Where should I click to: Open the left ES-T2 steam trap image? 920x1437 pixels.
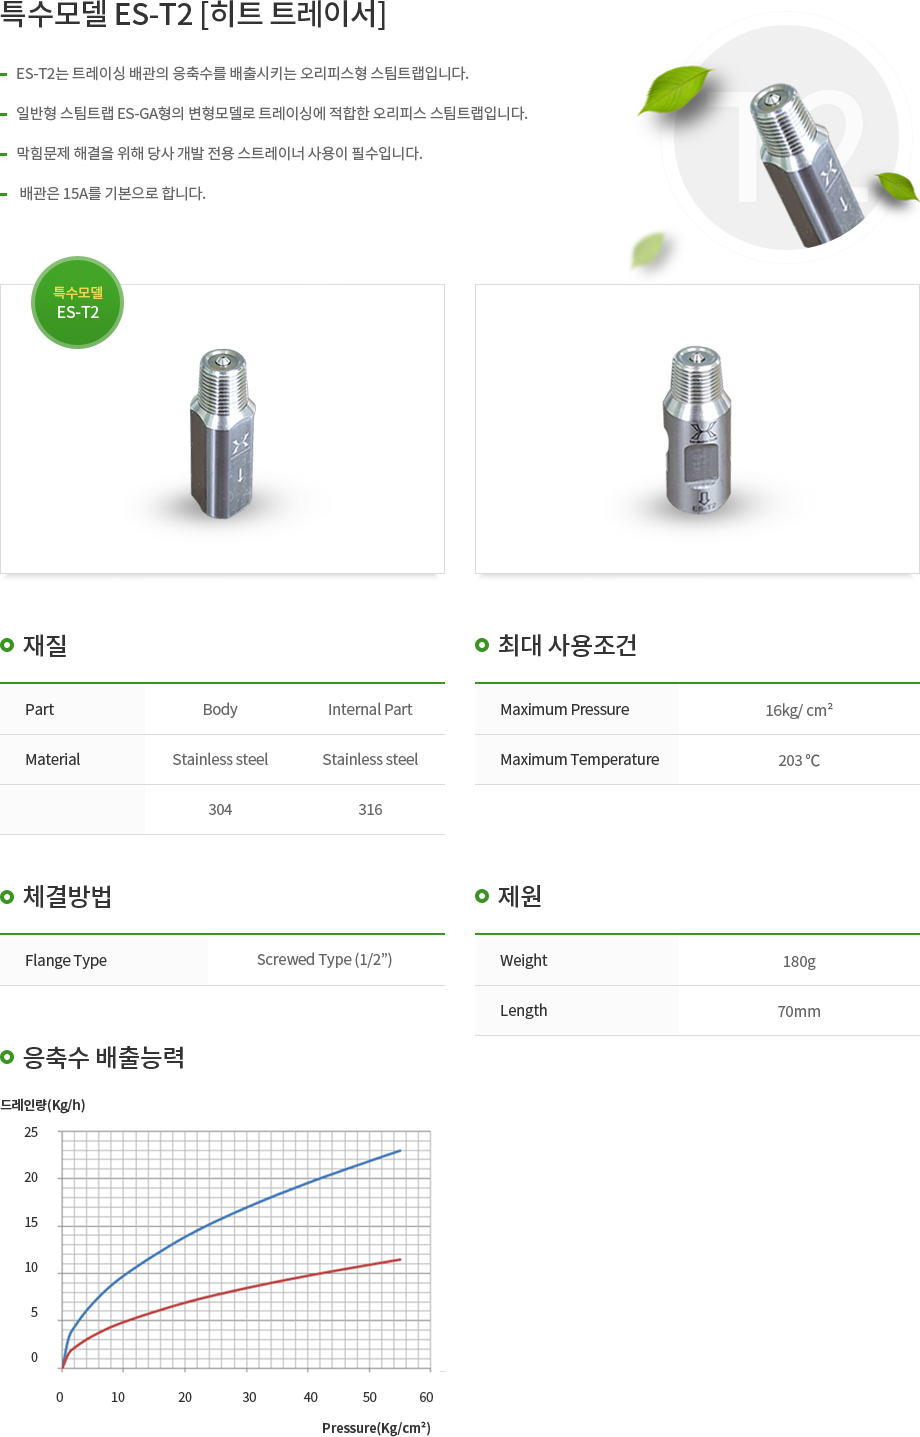pyautogui.click(x=222, y=429)
